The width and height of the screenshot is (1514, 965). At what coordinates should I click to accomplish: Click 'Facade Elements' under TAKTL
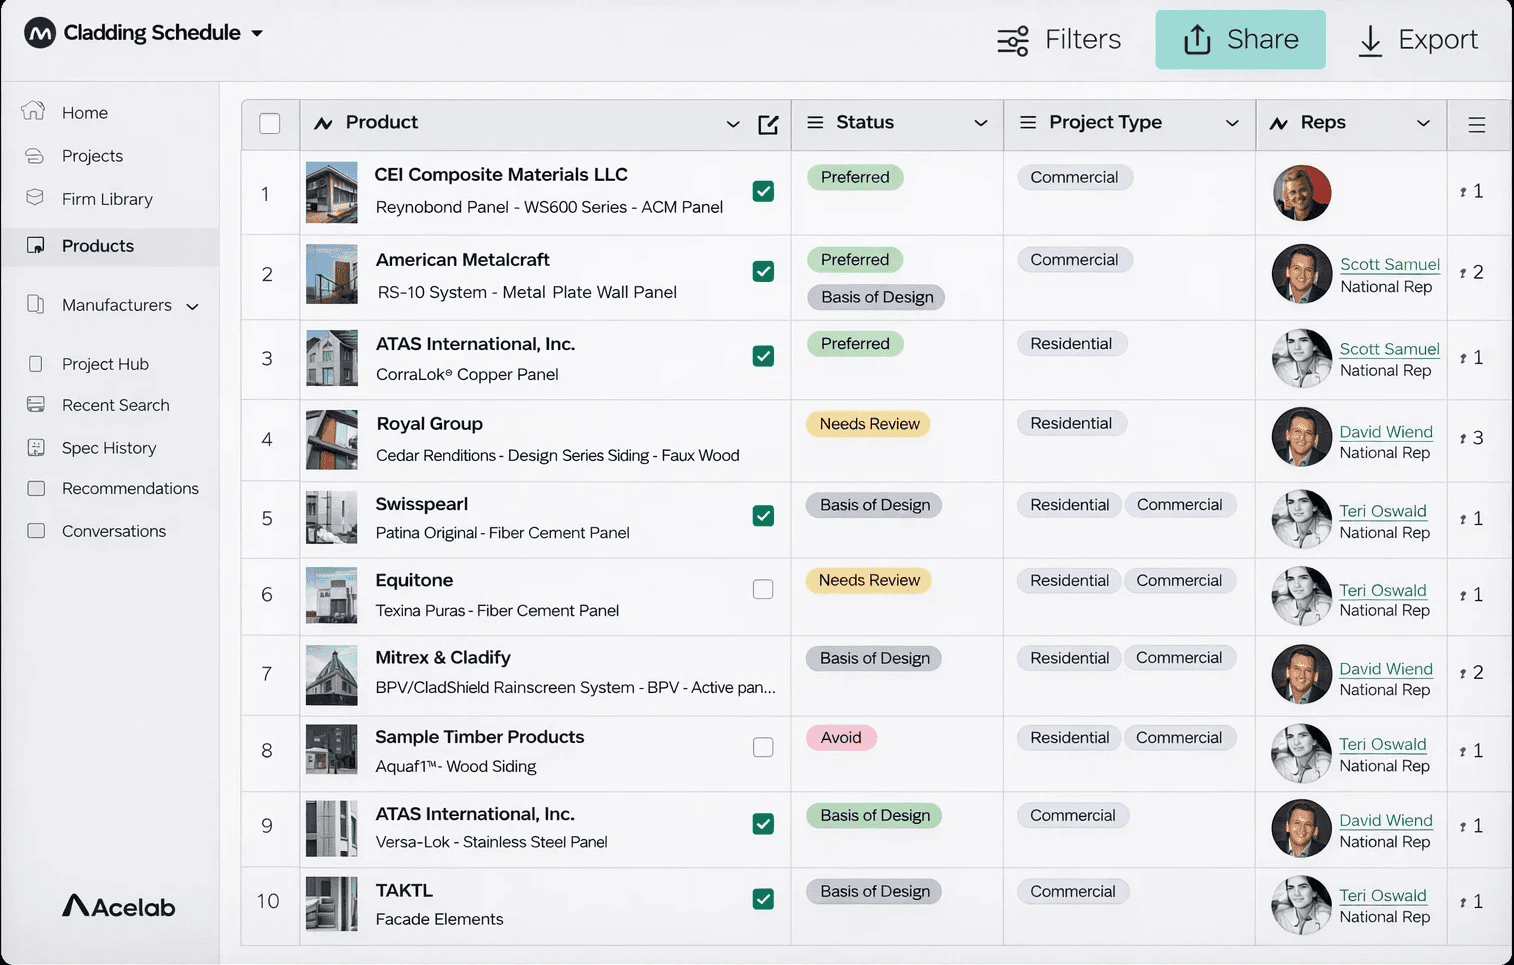click(439, 919)
